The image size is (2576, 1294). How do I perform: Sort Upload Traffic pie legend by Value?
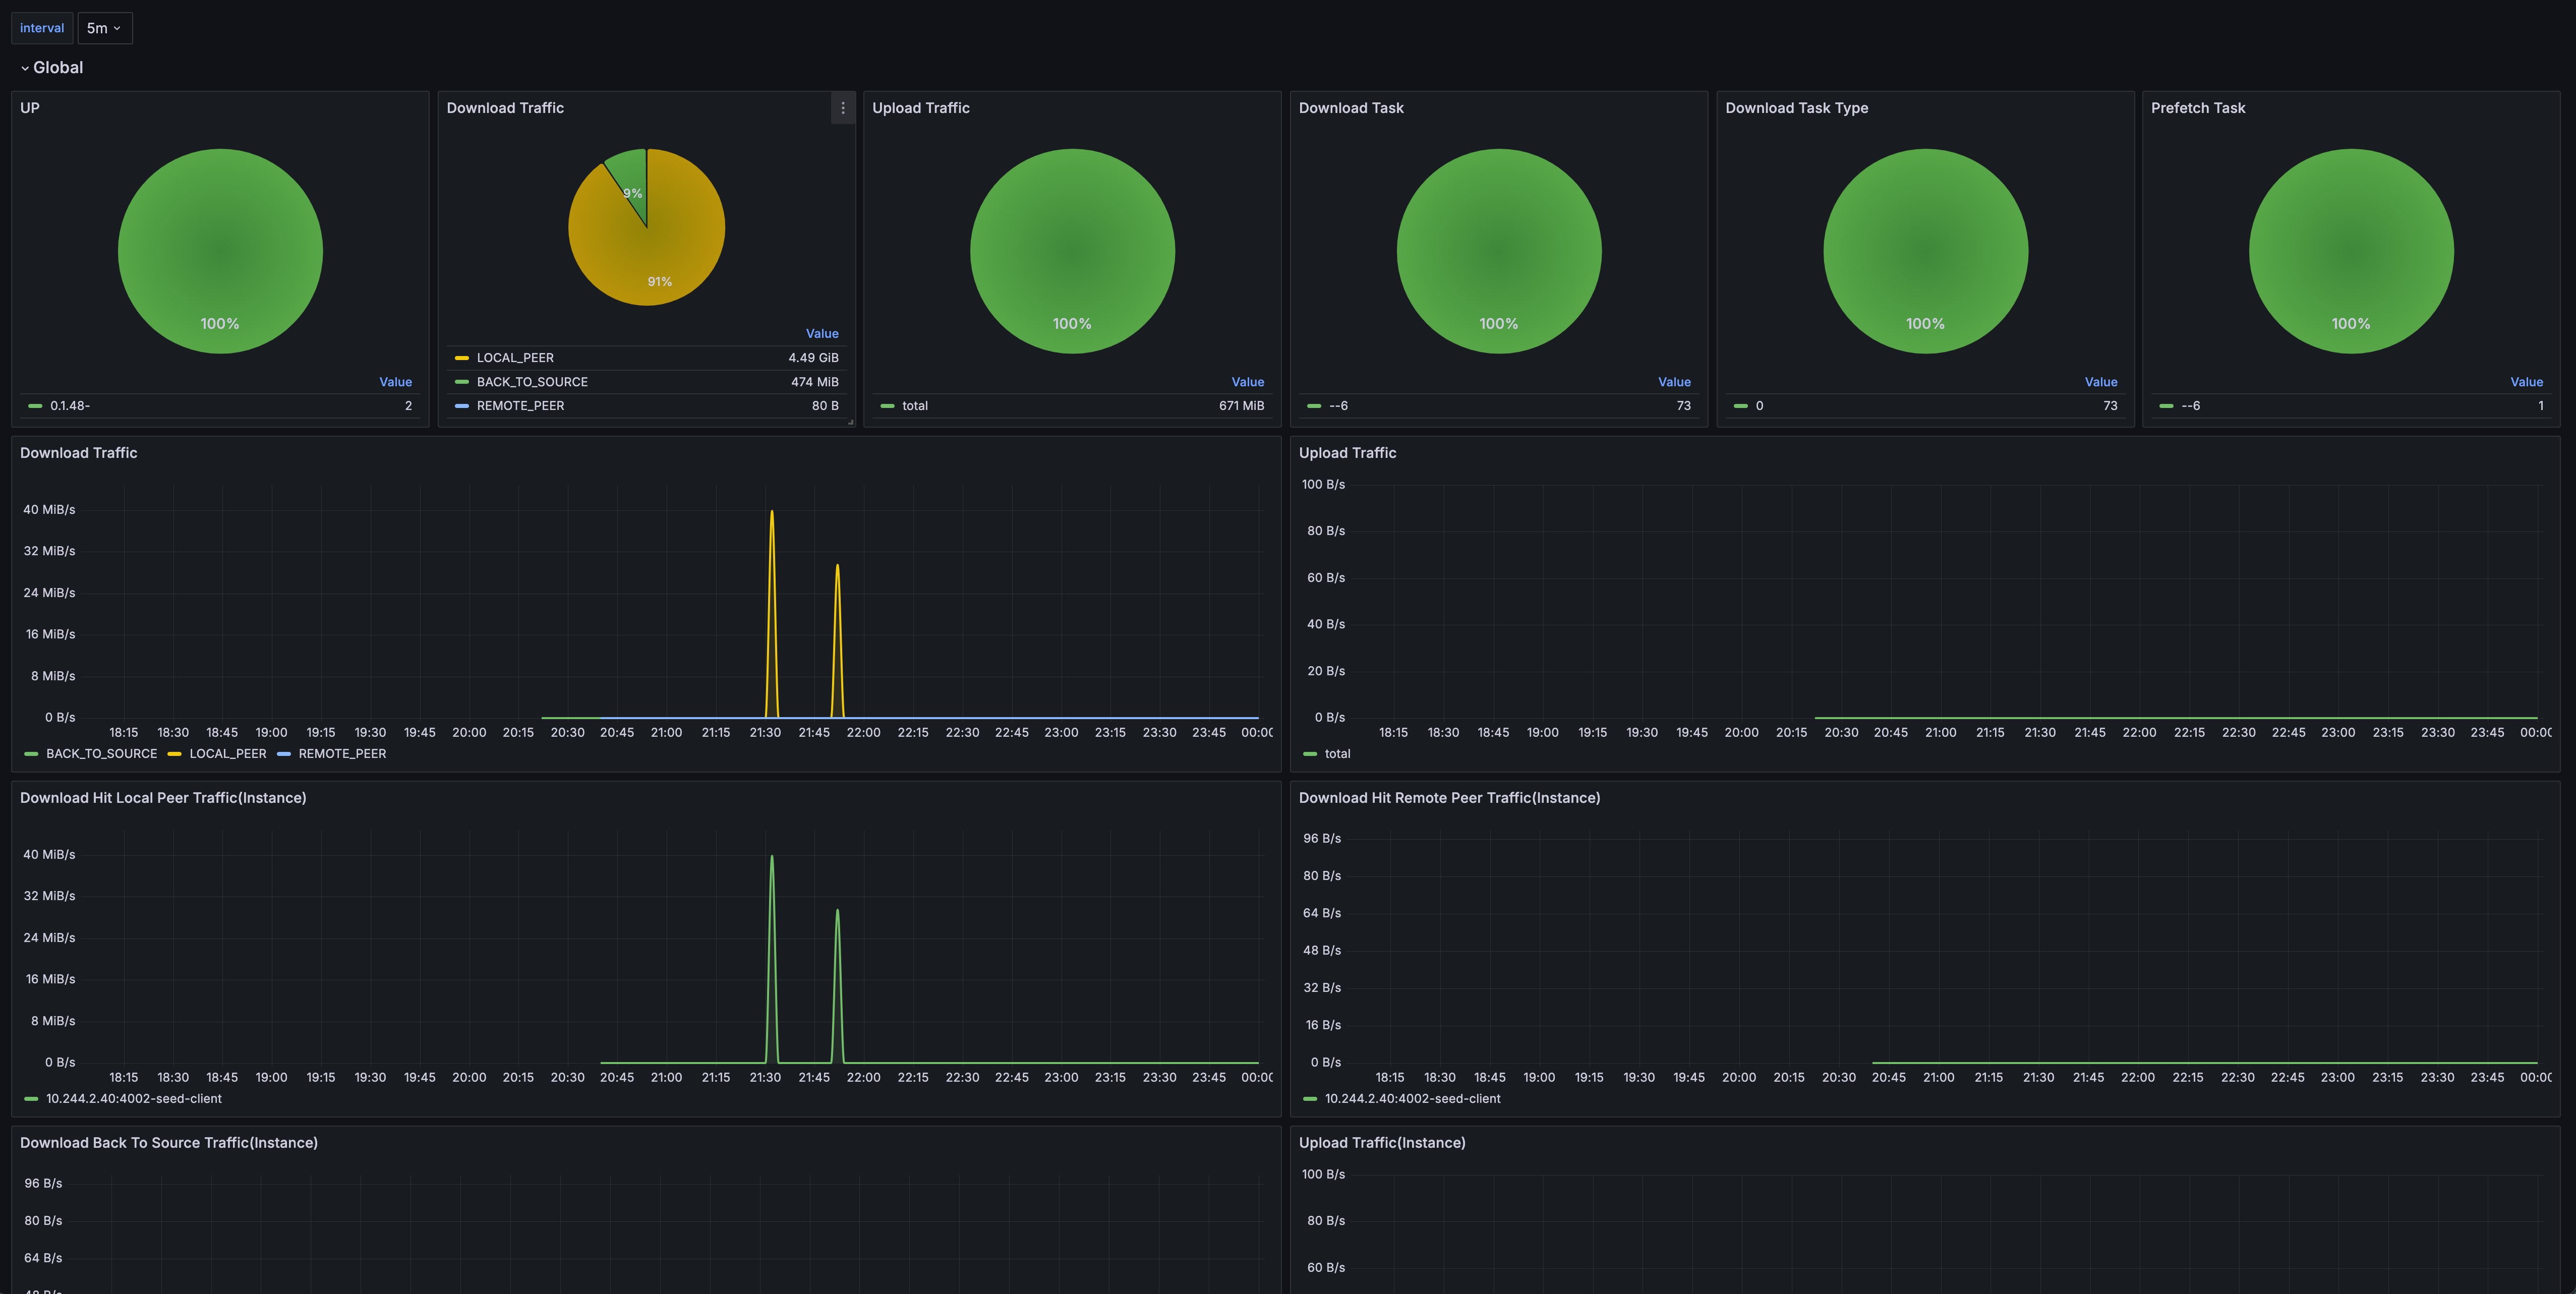[1247, 382]
